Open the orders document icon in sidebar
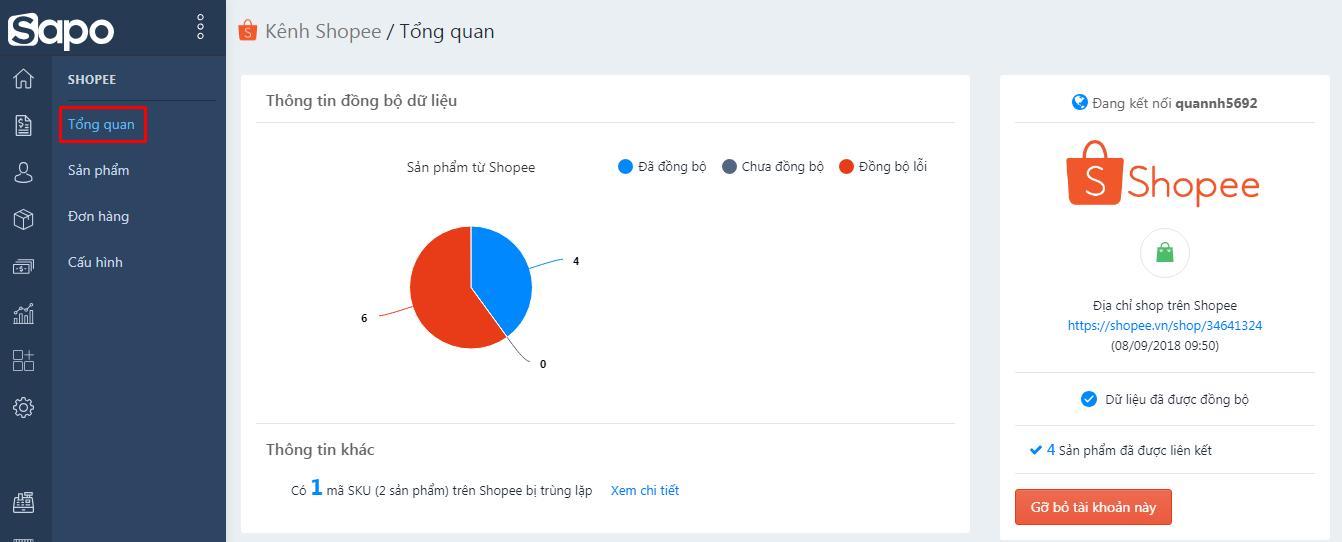 tap(23, 125)
